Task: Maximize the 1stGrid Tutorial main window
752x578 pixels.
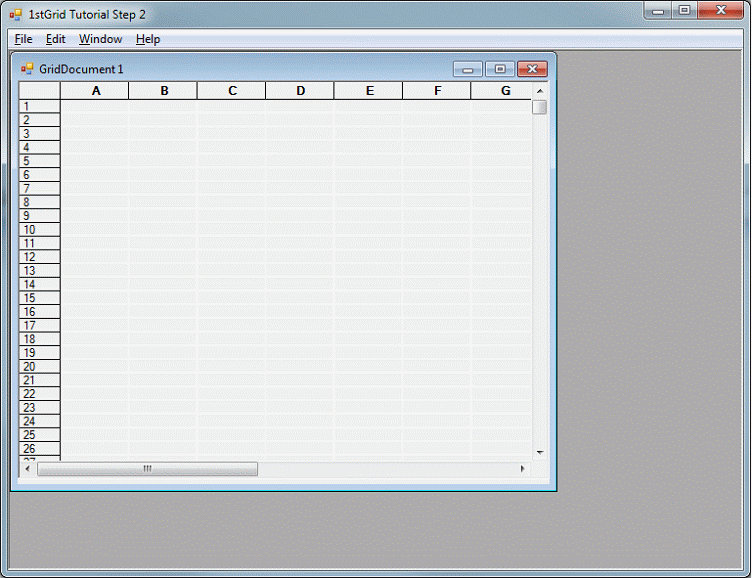Action: (685, 11)
